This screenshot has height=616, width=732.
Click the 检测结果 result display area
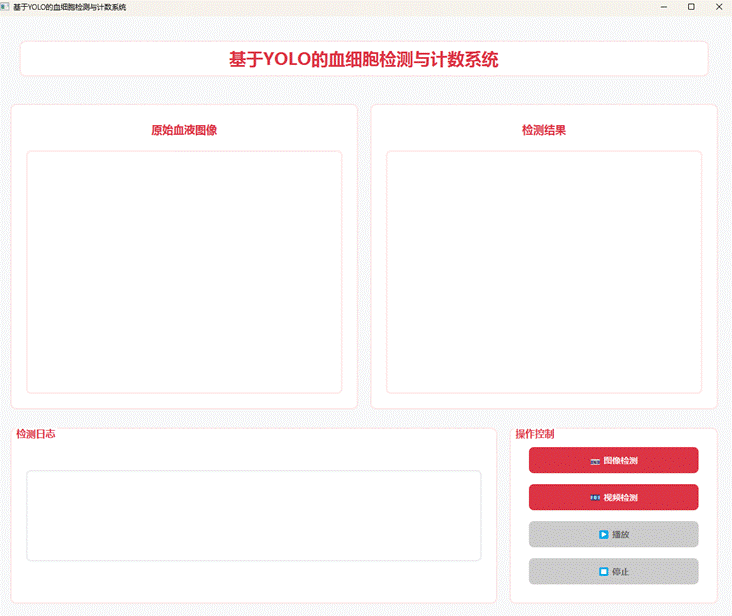pos(543,272)
